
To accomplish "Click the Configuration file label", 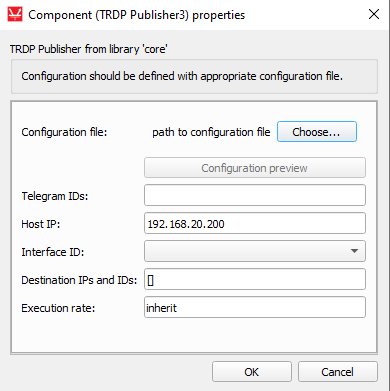I will click(x=64, y=132).
